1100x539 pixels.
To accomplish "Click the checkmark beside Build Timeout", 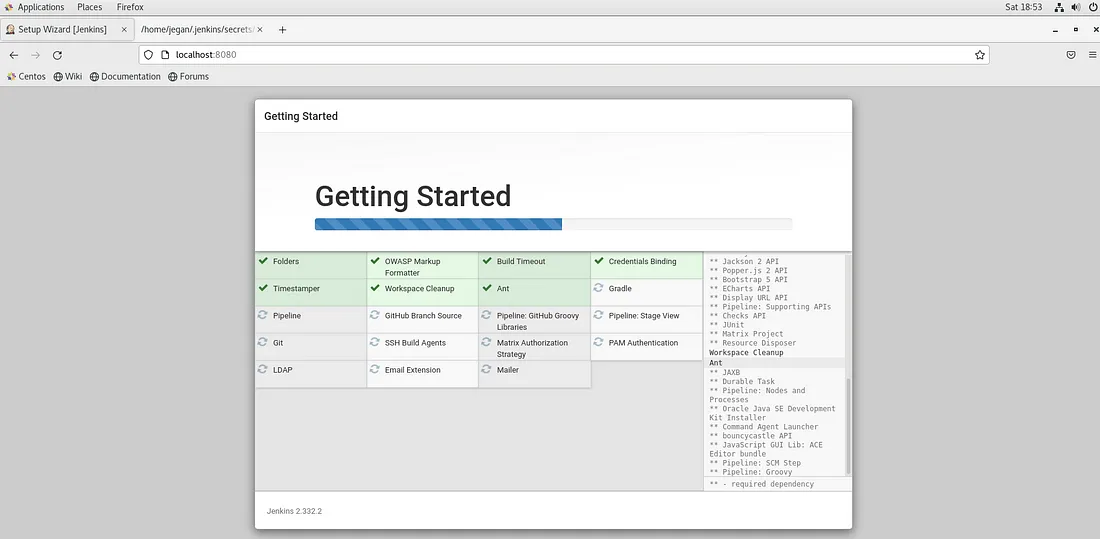I will click(487, 260).
